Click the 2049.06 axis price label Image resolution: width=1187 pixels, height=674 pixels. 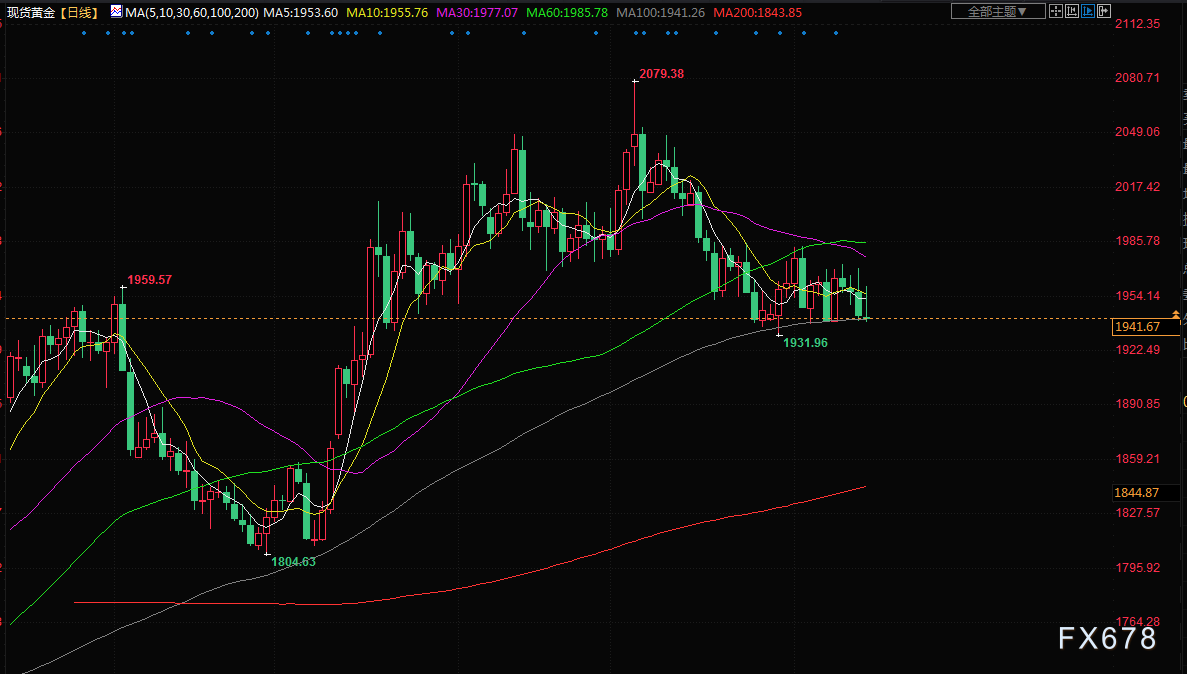click(1137, 132)
